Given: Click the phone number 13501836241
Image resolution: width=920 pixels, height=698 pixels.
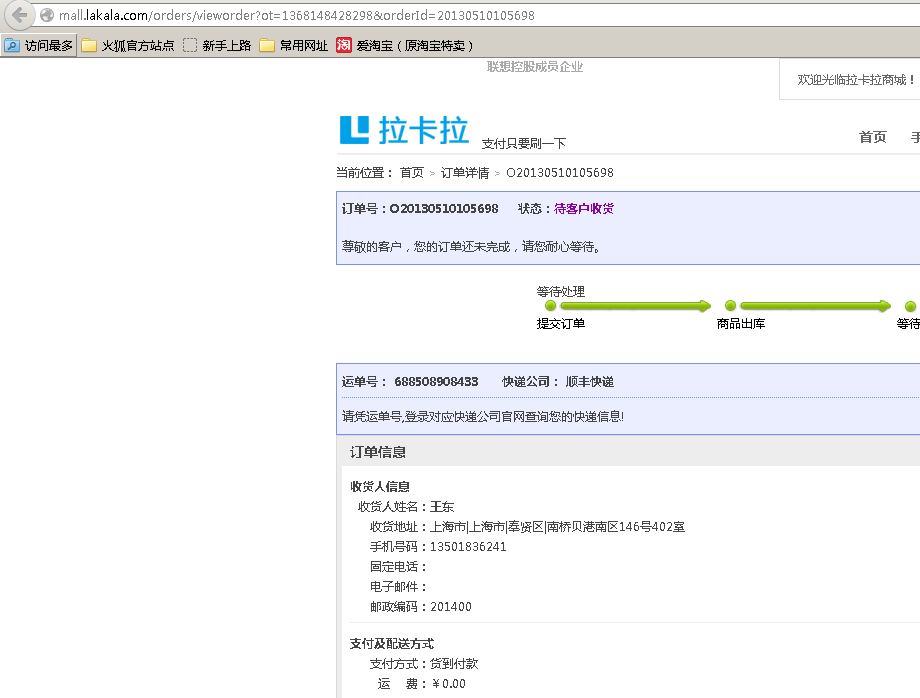Looking at the screenshot, I should pyautogui.click(x=468, y=547).
